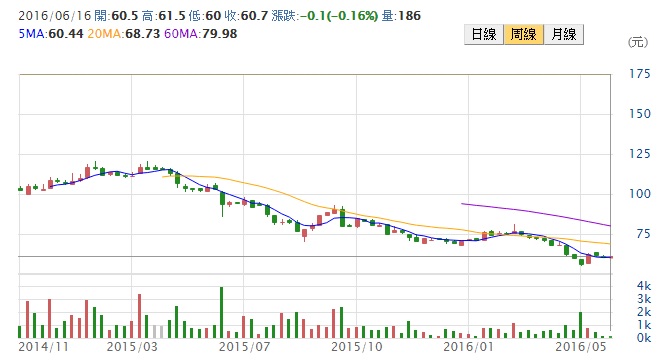The image size is (670, 361).
Task: Click the 100 price axis label
Action: pyautogui.click(x=639, y=194)
